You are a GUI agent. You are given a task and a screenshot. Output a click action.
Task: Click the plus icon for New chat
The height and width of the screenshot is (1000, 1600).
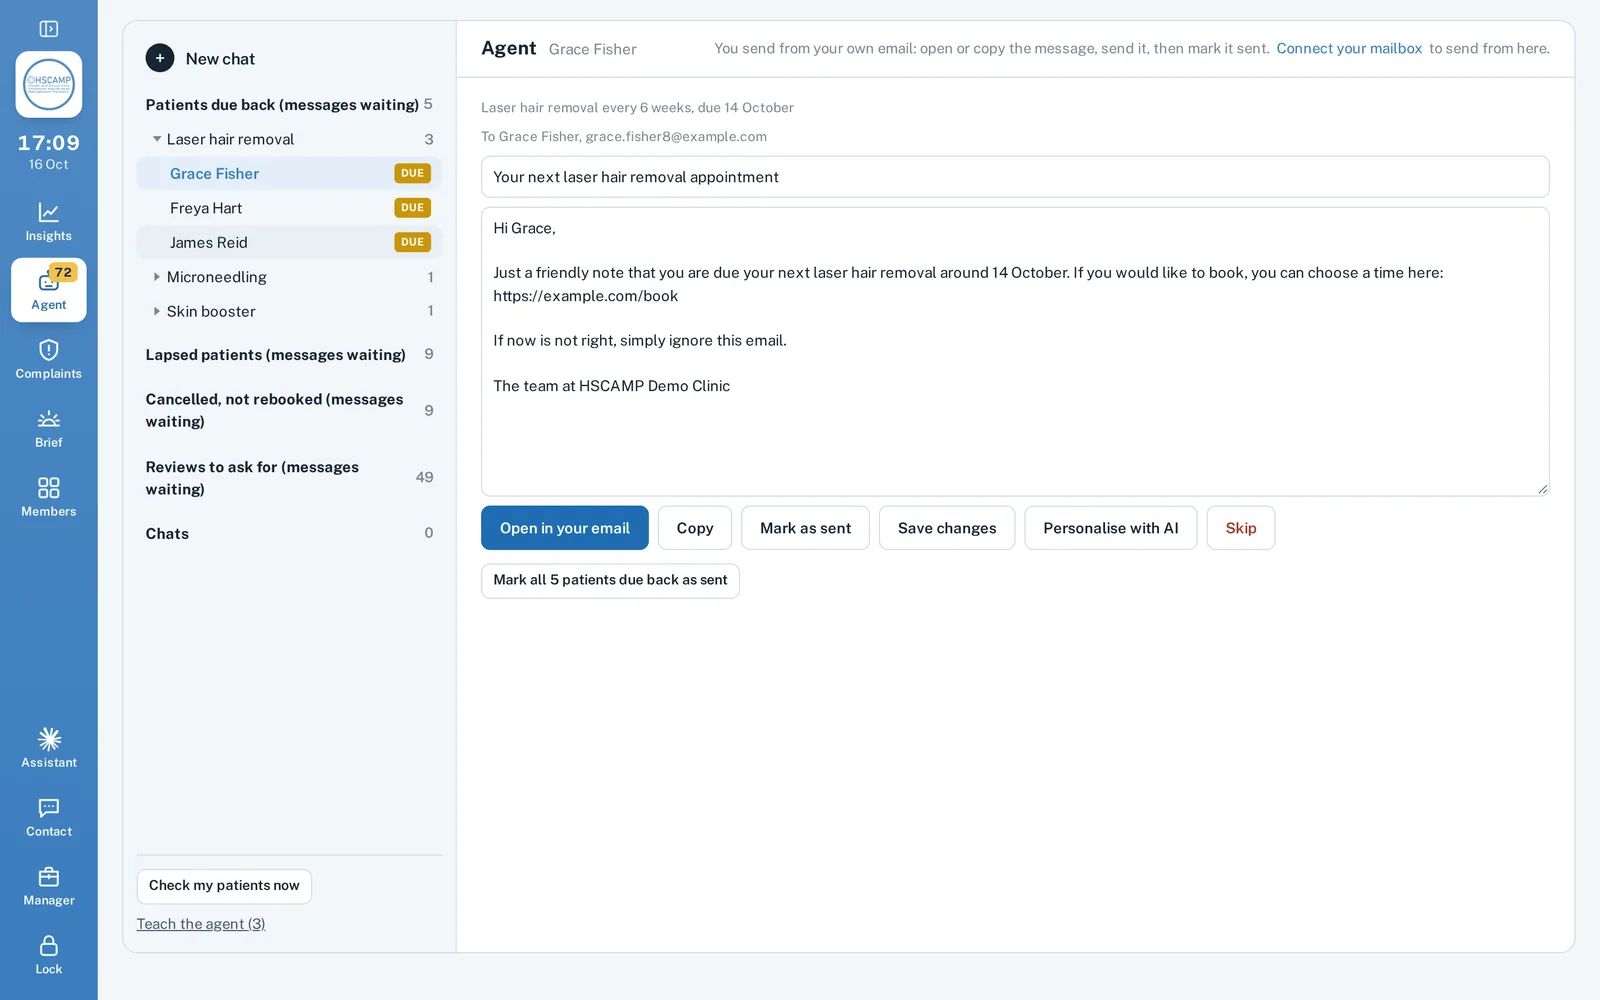click(160, 58)
